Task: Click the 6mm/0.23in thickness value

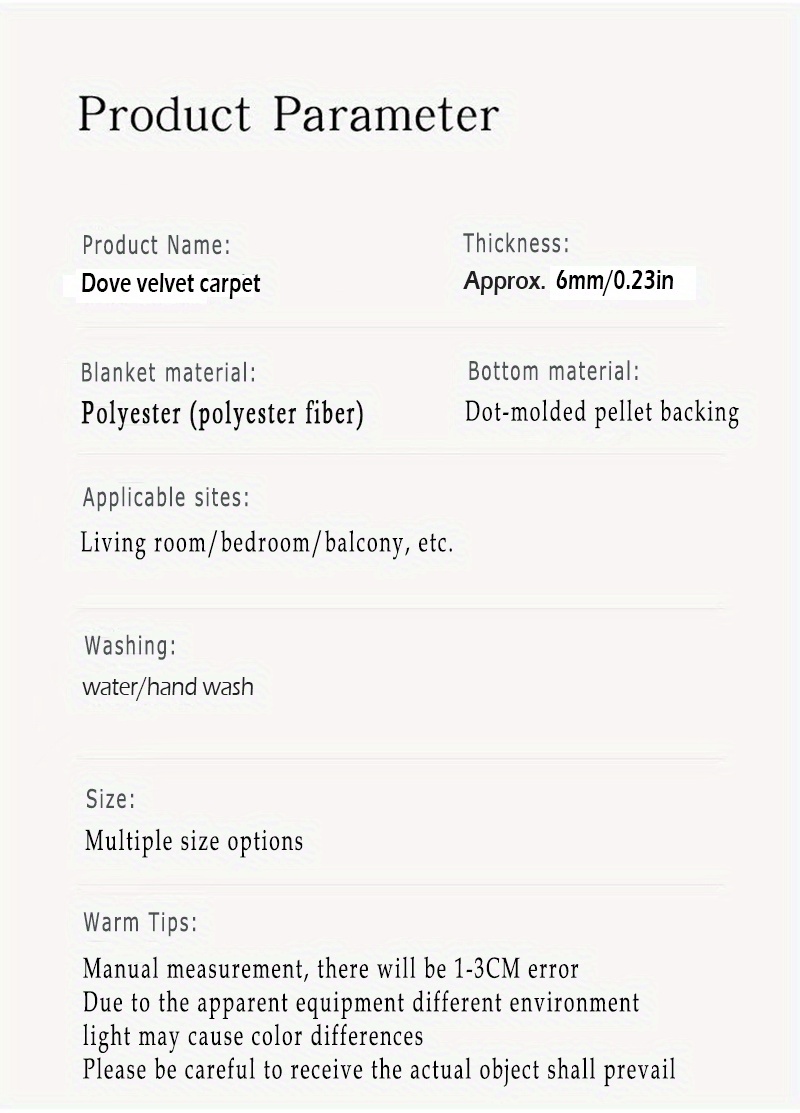Action: click(615, 281)
